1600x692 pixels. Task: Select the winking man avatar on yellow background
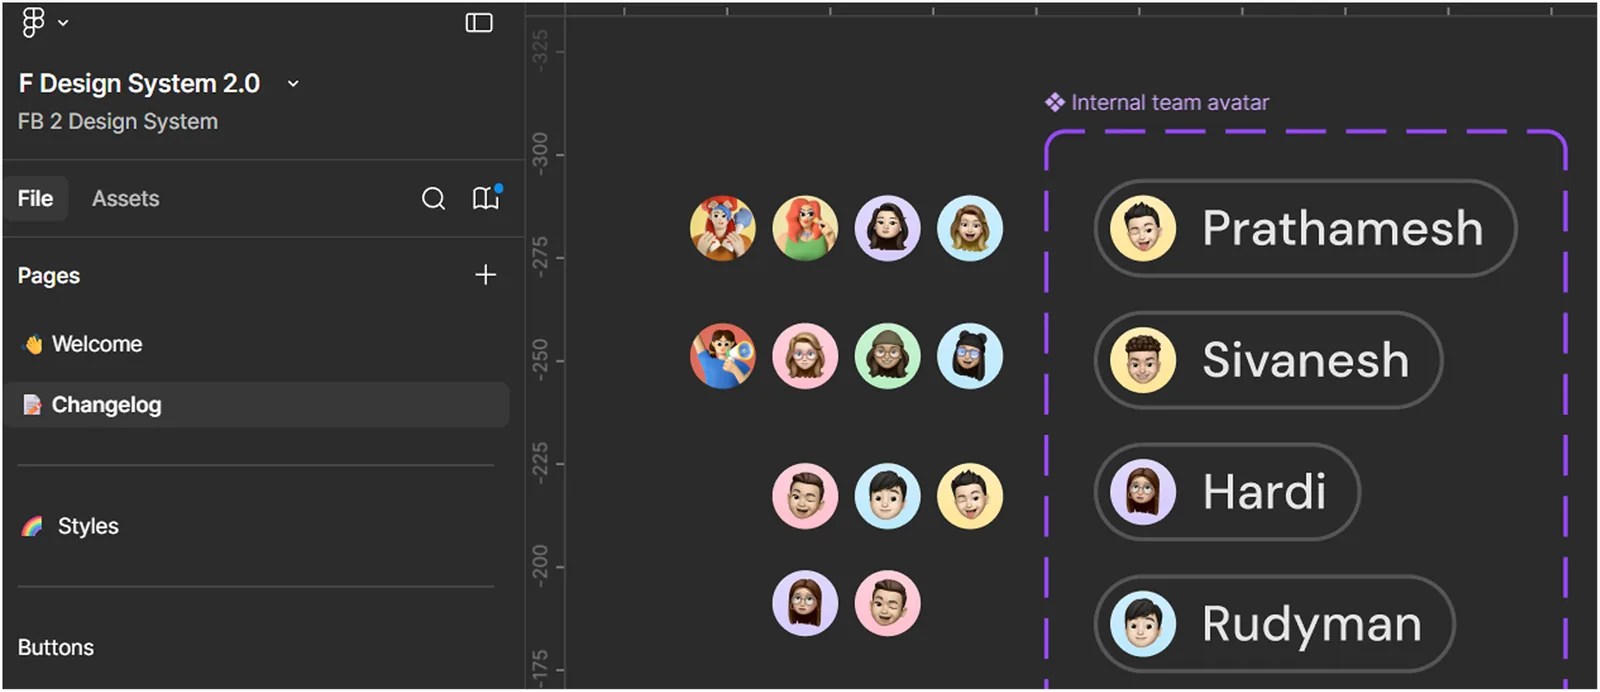pyautogui.click(x=970, y=496)
